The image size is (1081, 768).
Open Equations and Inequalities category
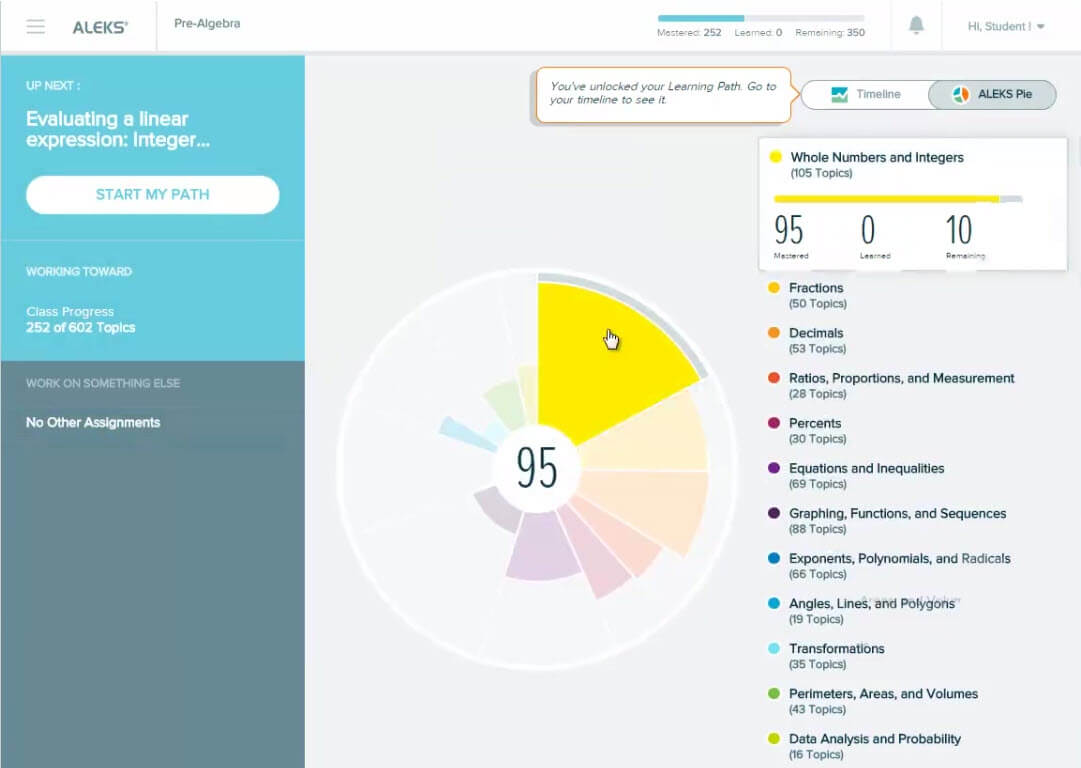coord(866,476)
